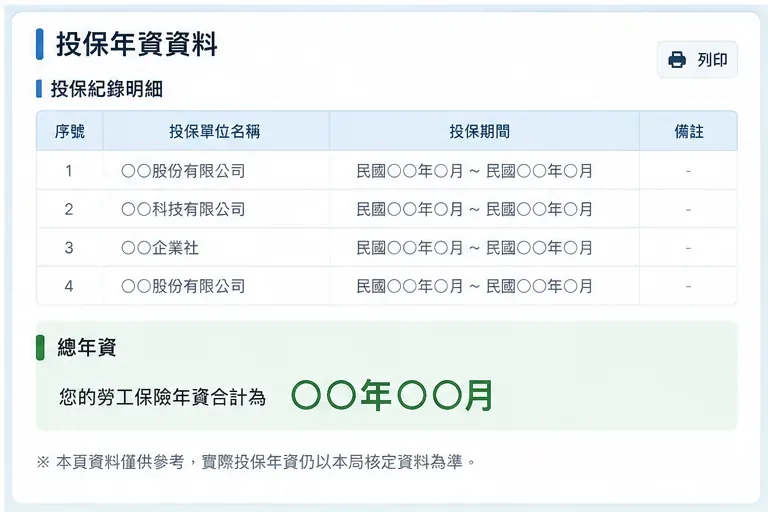This screenshot has height=512, width=768.
Task: Click the 列印 print button
Action: (x=697, y=60)
